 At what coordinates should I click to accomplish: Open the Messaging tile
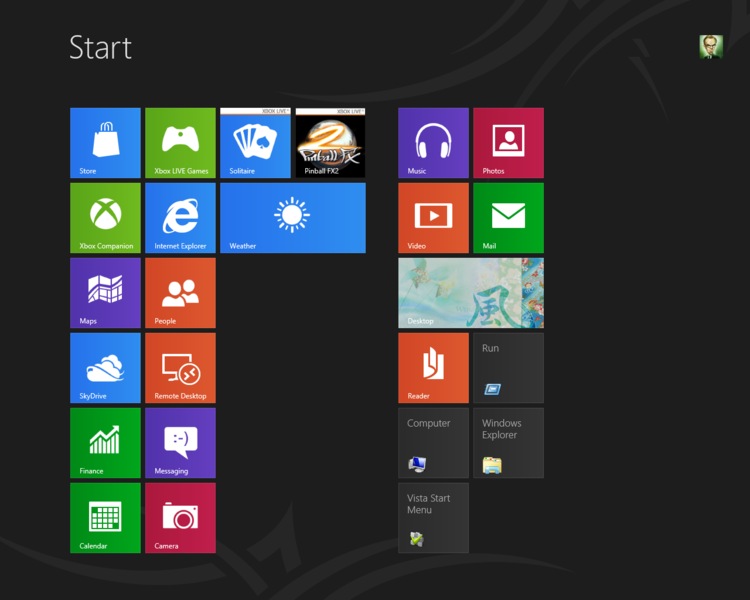click(180, 443)
